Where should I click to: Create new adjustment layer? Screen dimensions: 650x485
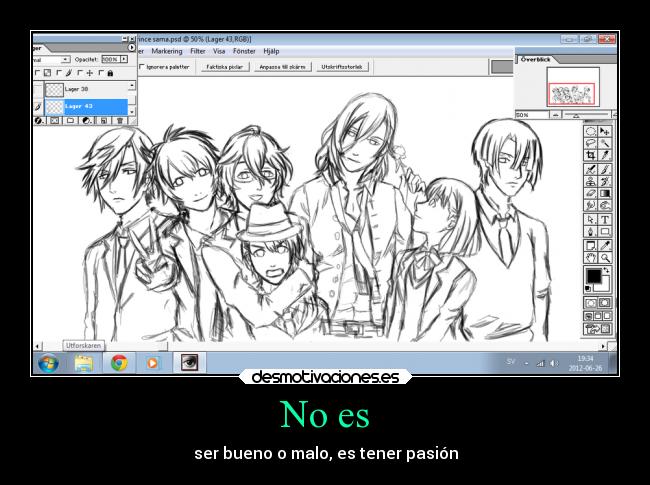click(87, 121)
